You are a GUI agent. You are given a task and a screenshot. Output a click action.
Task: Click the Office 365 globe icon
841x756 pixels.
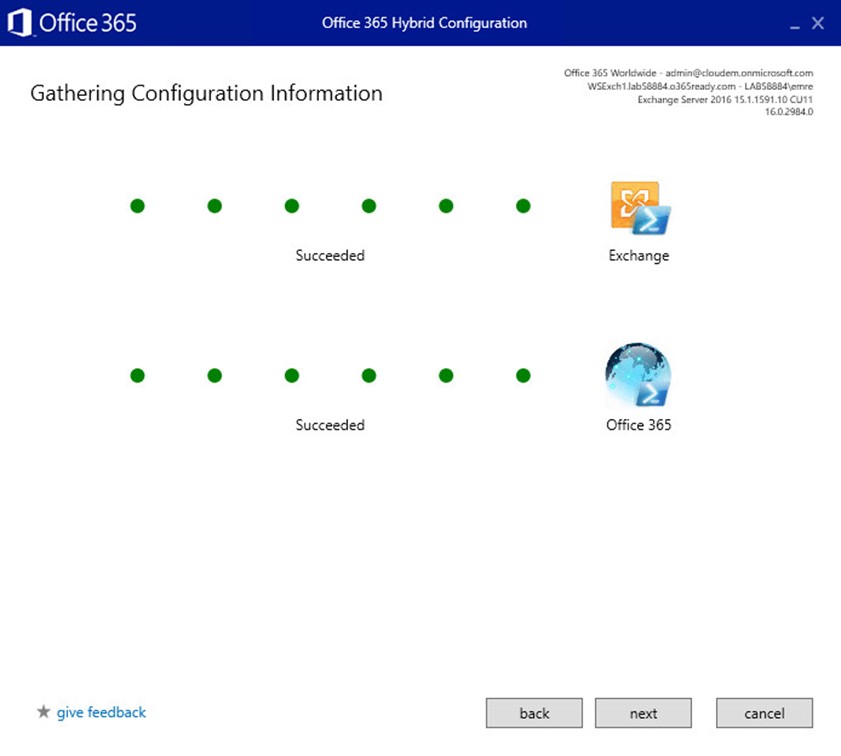tap(638, 374)
